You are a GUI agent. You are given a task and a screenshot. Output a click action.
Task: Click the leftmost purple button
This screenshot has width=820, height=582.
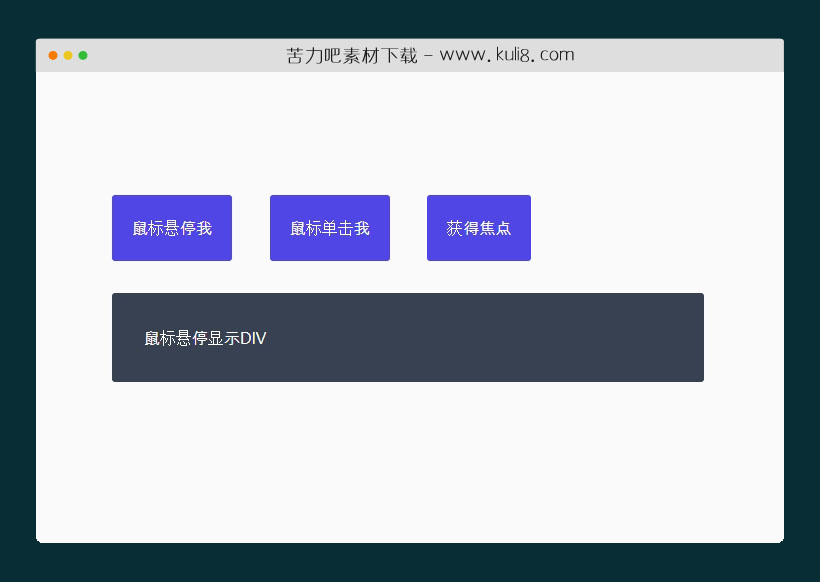(171, 227)
